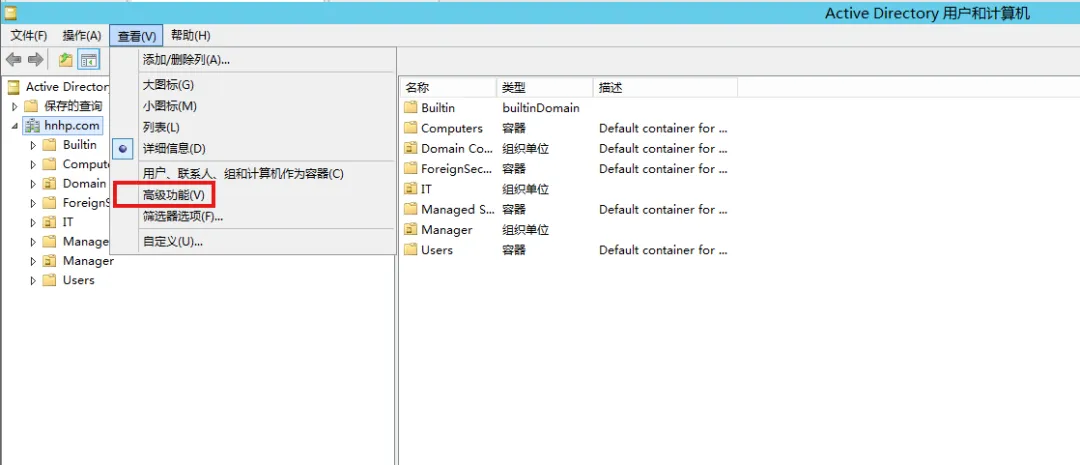Viewport: 1080px width, 465px height.
Task: Click the Back arrow toolbar icon
Action: point(14,60)
